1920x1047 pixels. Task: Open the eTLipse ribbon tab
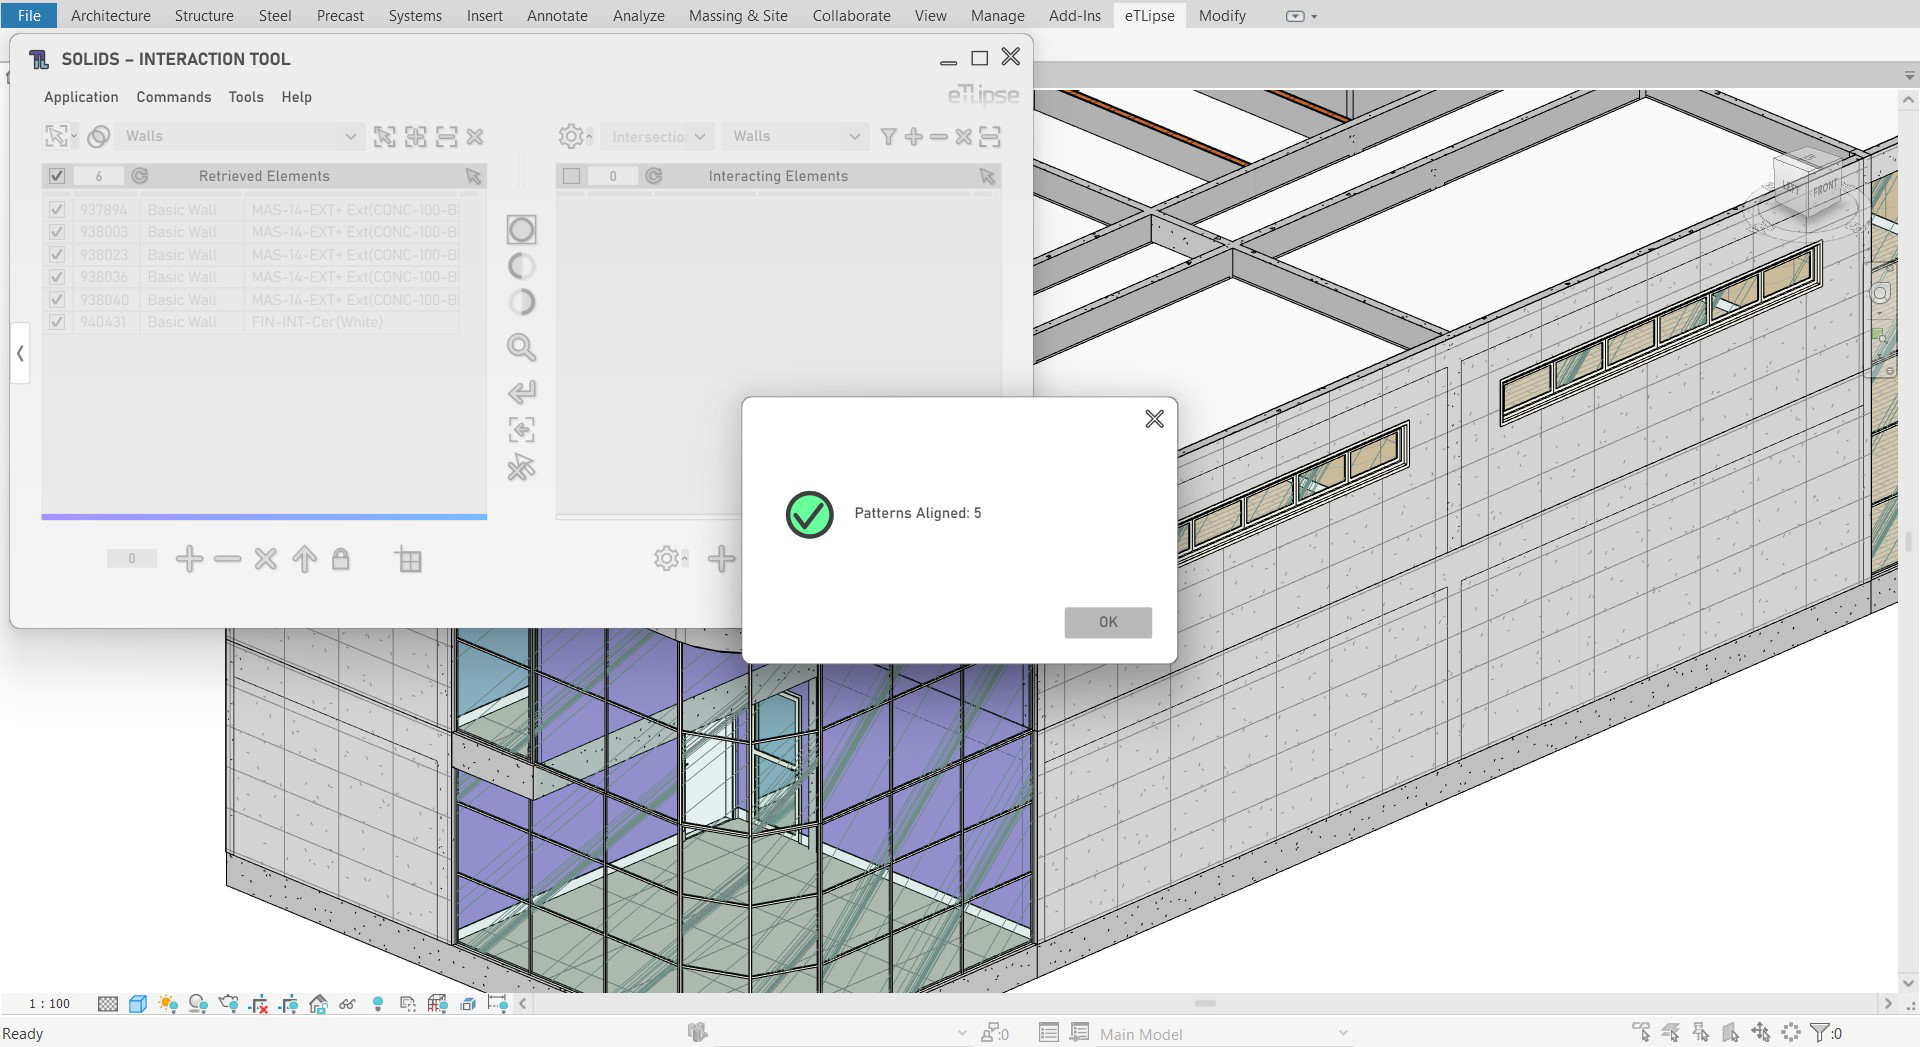click(1149, 16)
